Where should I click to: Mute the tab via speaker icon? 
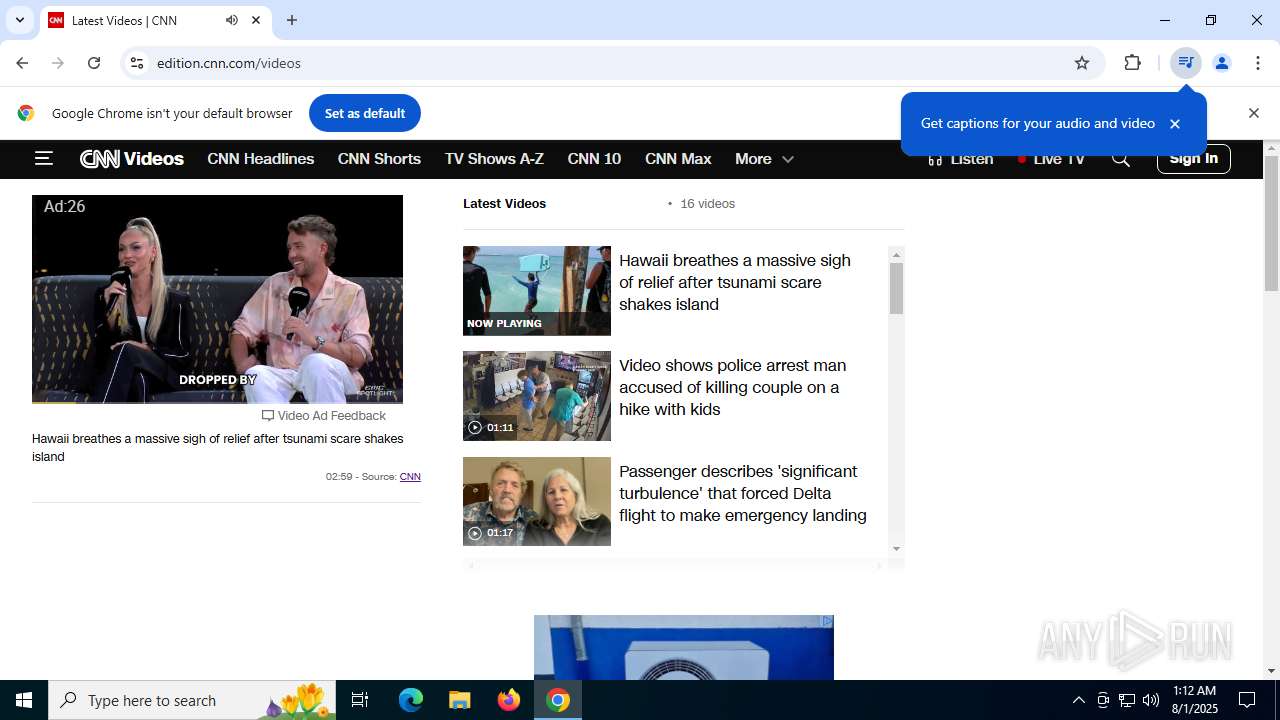[232, 20]
